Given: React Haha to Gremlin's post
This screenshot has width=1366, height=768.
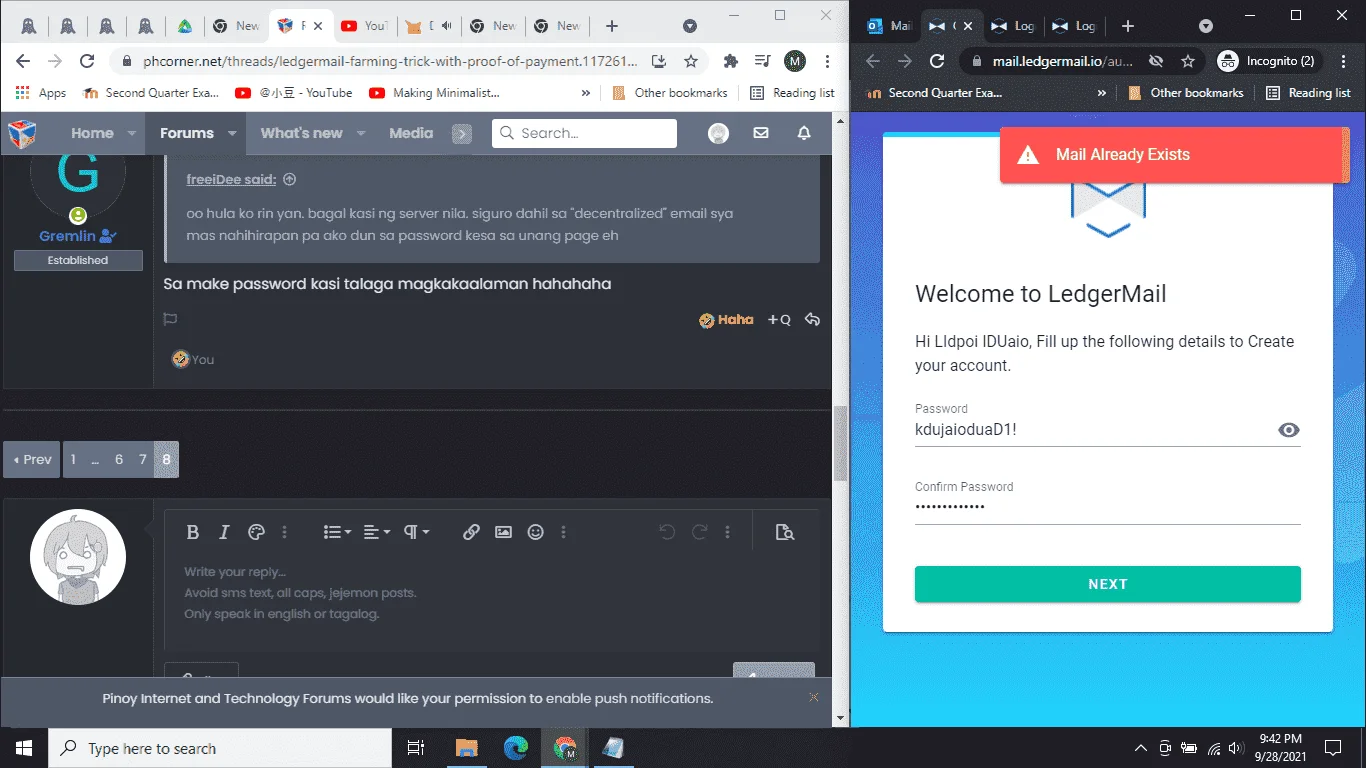Looking at the screenshot, I should point(726,320).
